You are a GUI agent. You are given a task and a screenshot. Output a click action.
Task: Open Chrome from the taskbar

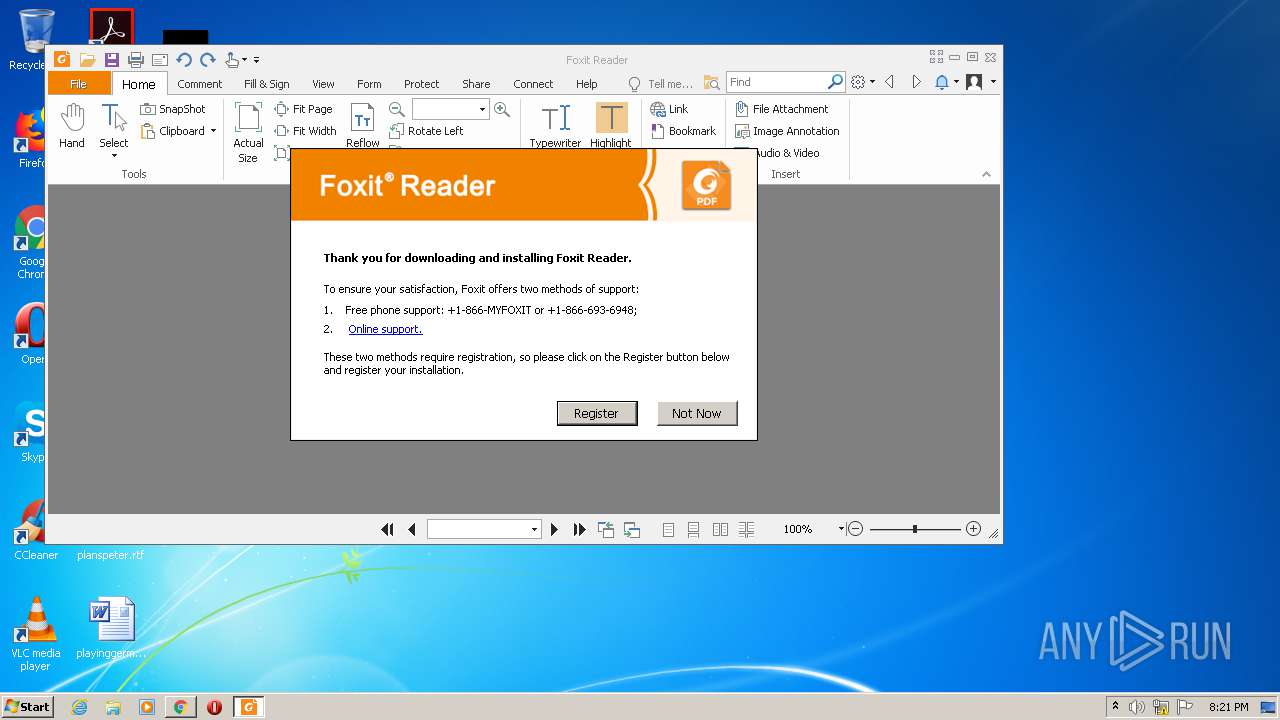tap(180, 707)
